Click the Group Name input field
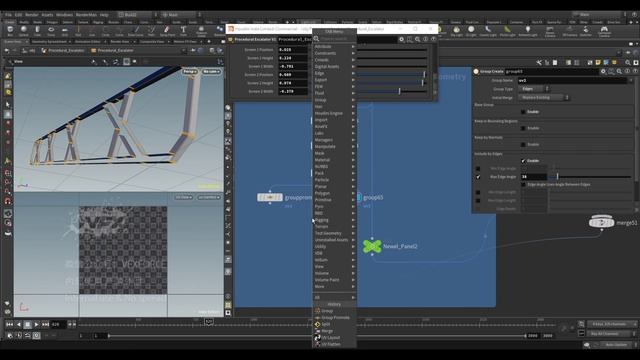Image resolution: width=640 pixels, height=360 pixels. pos(572,80)
